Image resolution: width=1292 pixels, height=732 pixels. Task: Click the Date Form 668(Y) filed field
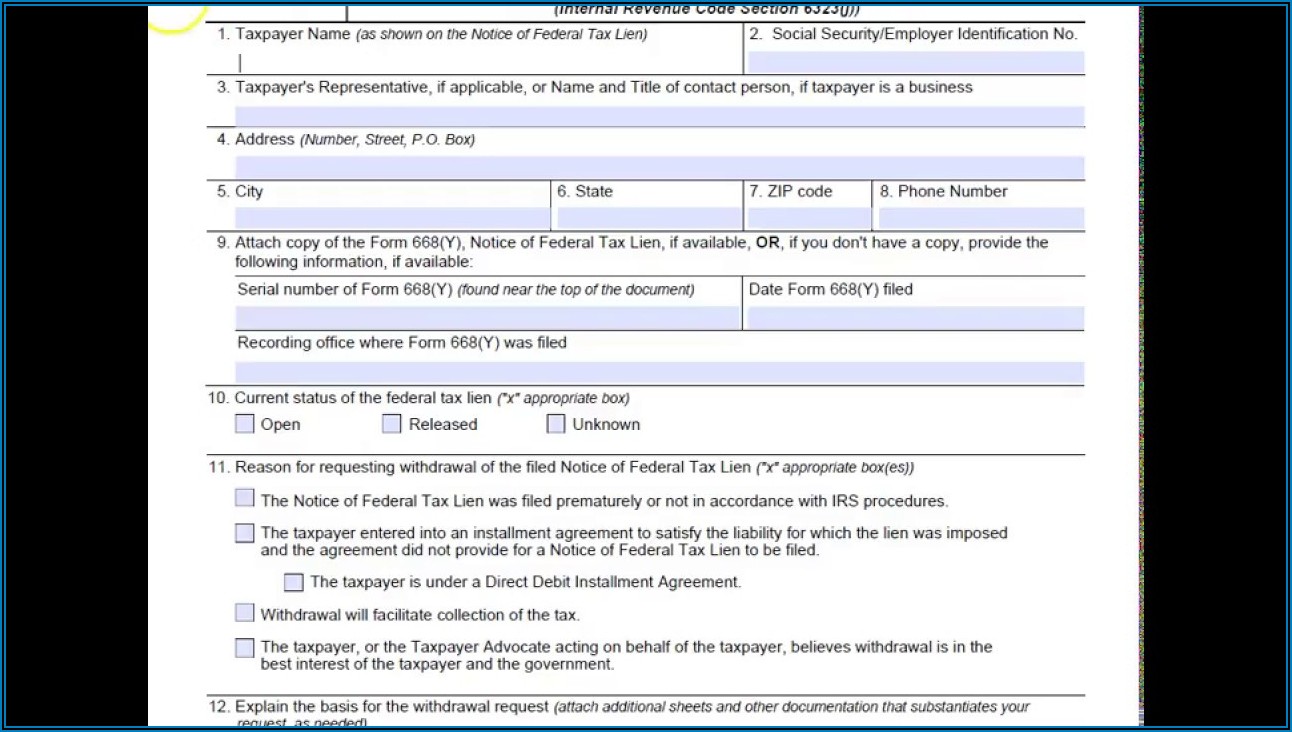[x=915, y=318]
